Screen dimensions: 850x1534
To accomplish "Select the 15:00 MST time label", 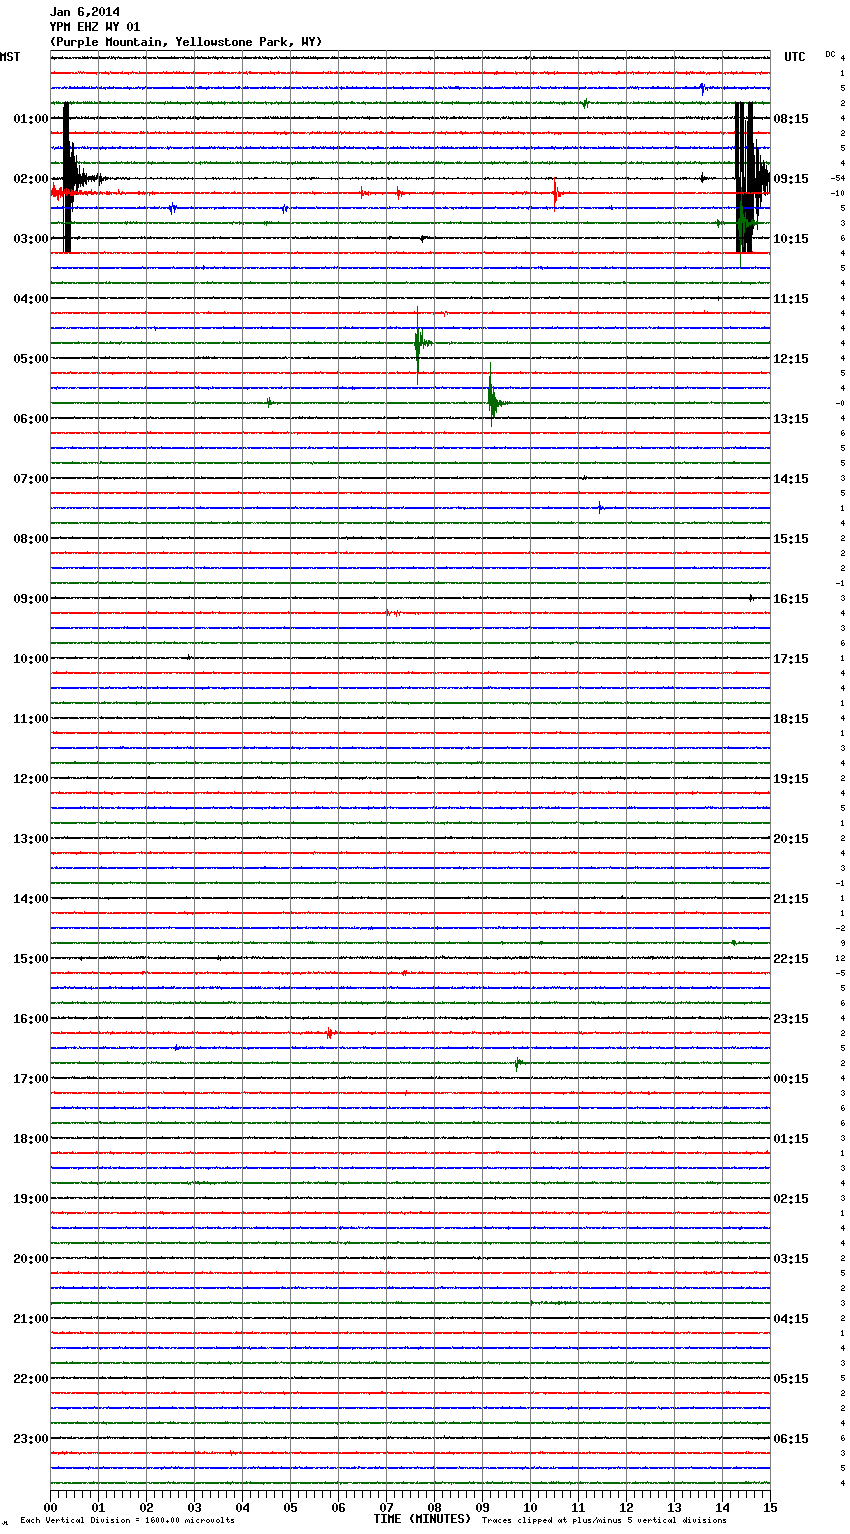I will pos(31,959).
